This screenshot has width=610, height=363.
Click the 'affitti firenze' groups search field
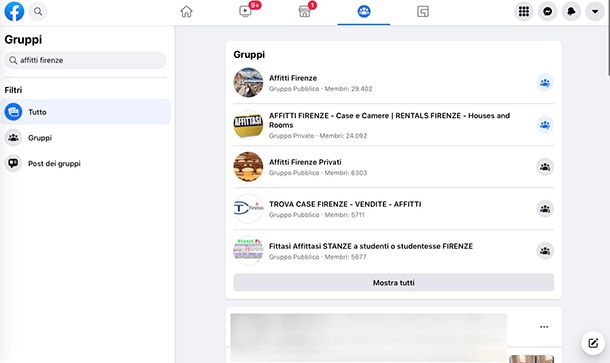click(x=85, y=60)
